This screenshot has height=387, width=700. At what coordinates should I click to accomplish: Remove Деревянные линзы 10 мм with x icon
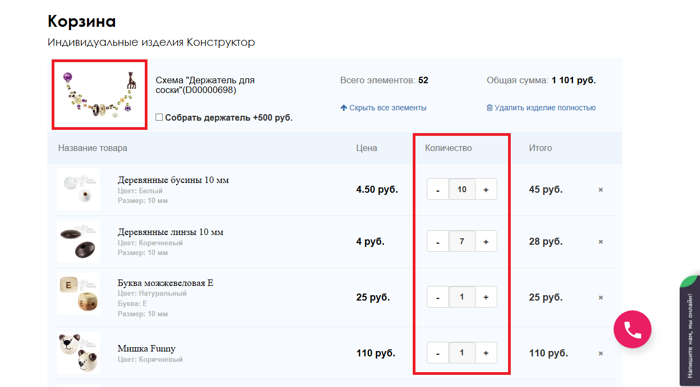point(600,241)
